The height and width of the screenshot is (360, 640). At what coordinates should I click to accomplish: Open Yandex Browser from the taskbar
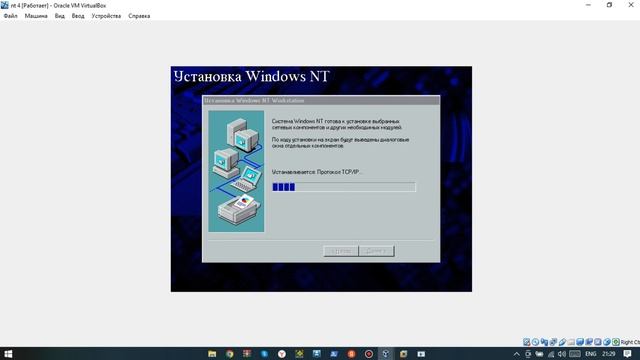coord(282,354)
